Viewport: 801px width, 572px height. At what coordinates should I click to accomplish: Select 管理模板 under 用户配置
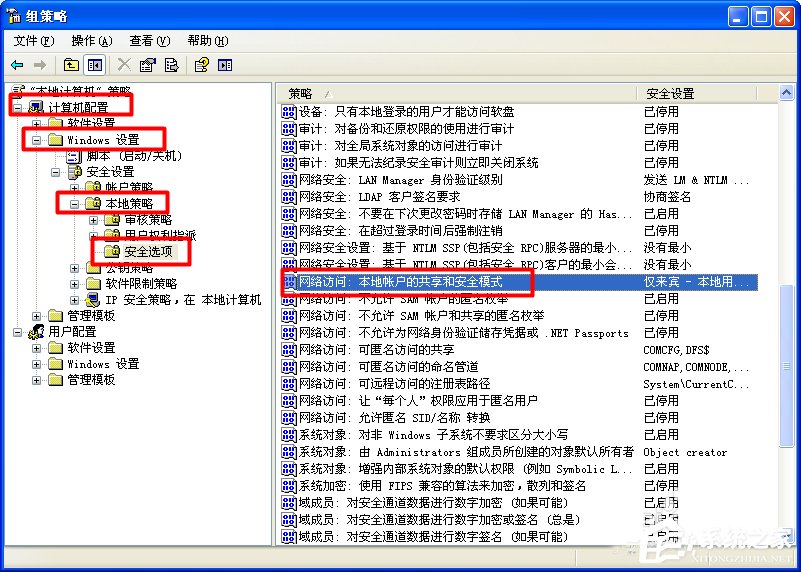[91, 379]
